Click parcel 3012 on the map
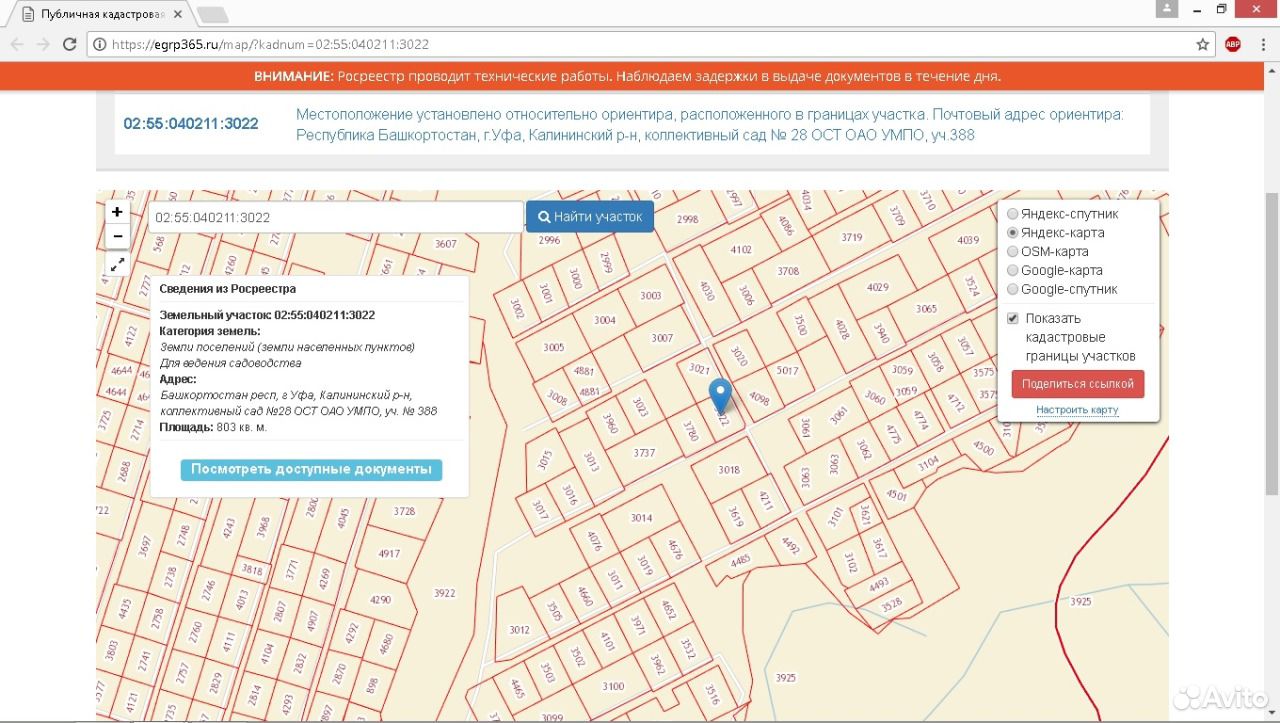The image size is (1280, 723). (519, 630)
